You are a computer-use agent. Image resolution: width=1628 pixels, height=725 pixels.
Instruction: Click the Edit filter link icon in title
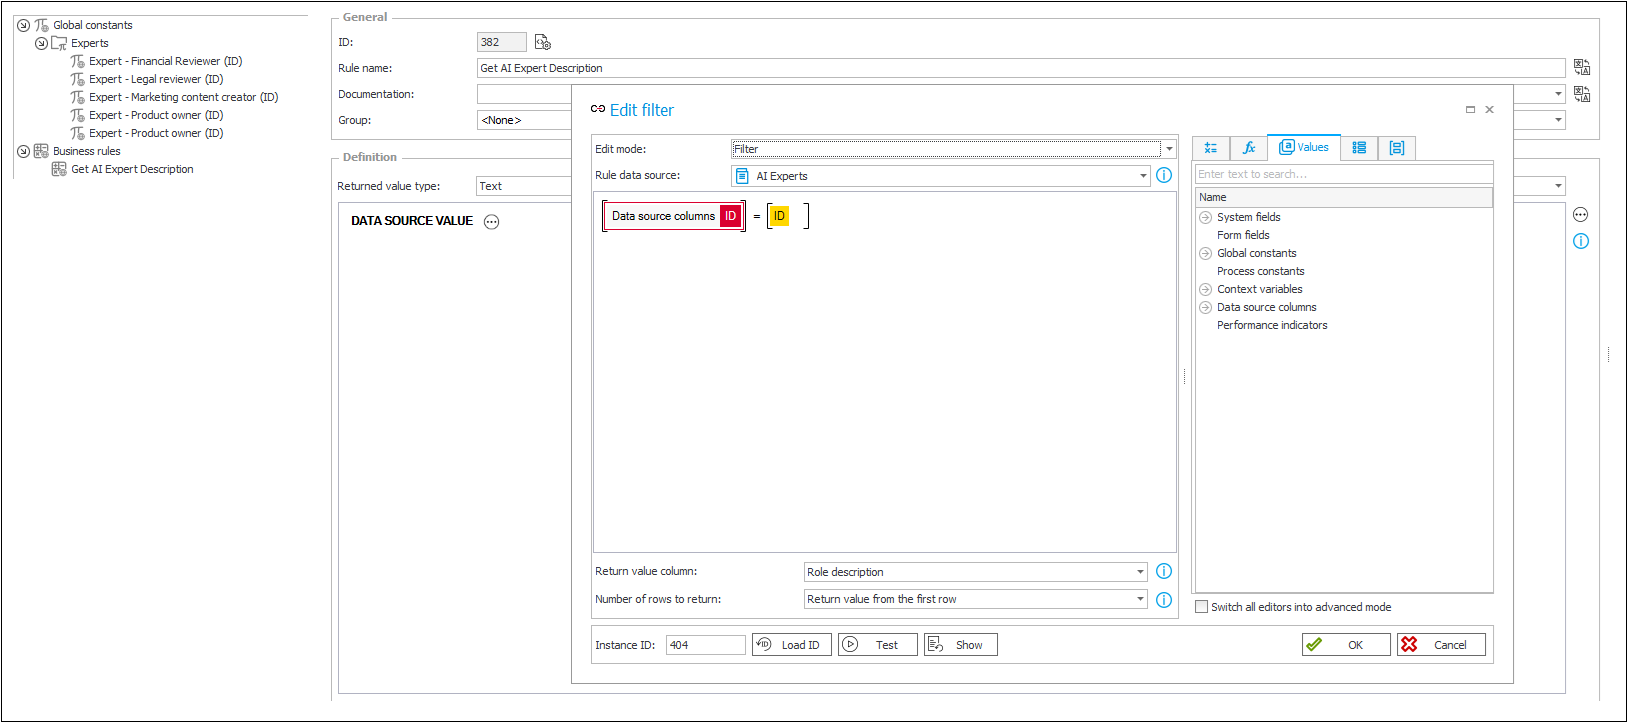coord(598,109)
